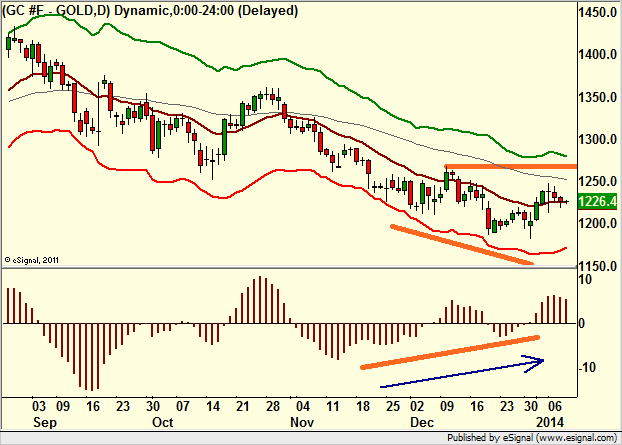This screenshot has height=445, width=622.
Task: Click the 1350.0 price axis label
Action: (x=597, y=97)
